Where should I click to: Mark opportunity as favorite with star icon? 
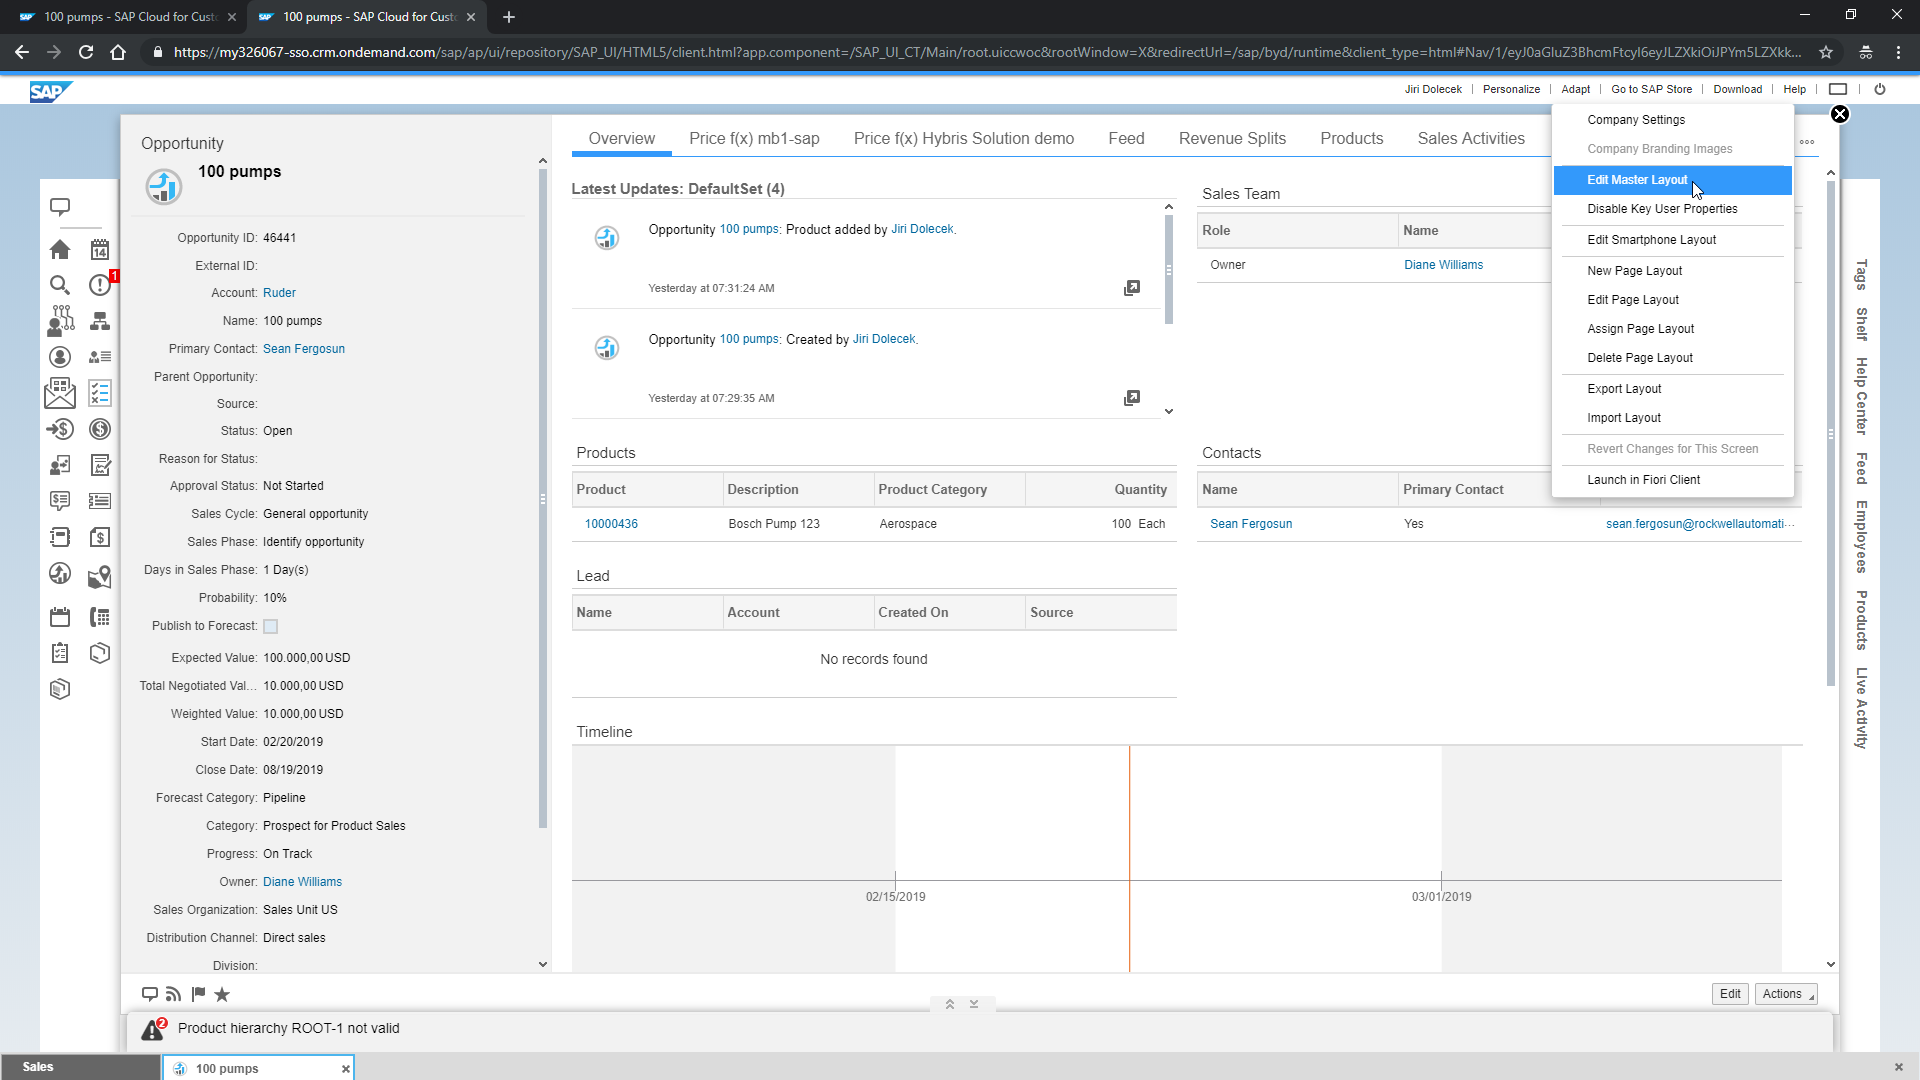[x=222, y=994]
